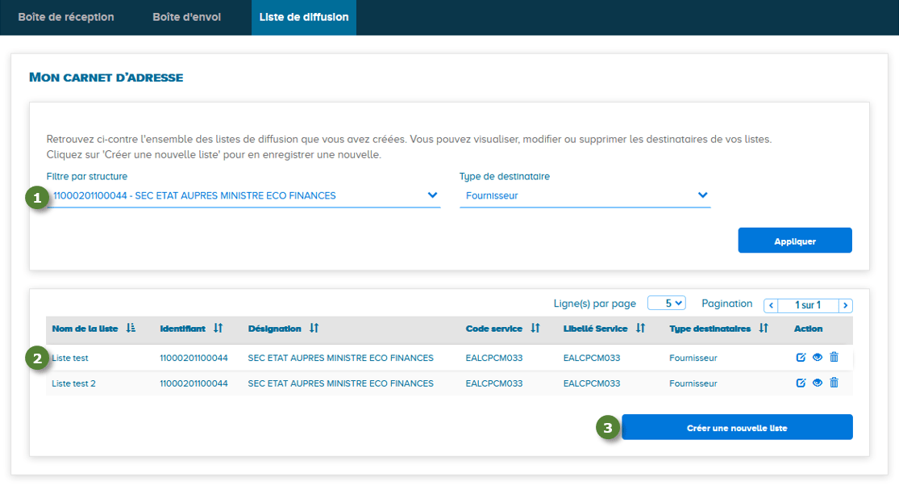Sort by Désignation column arrows

click(313, 328)
